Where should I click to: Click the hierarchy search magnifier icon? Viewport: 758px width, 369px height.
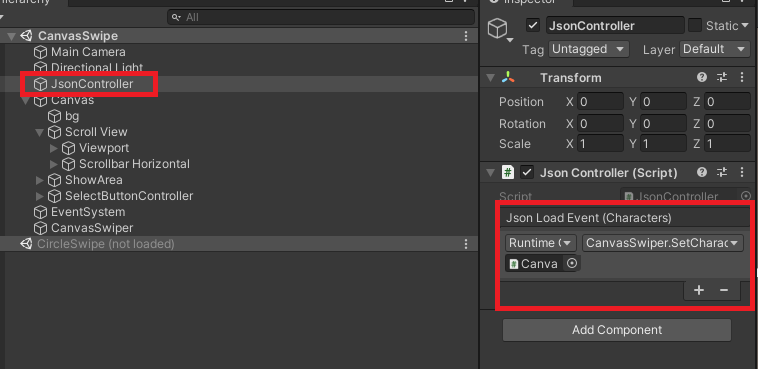click(x=177, y=17)
